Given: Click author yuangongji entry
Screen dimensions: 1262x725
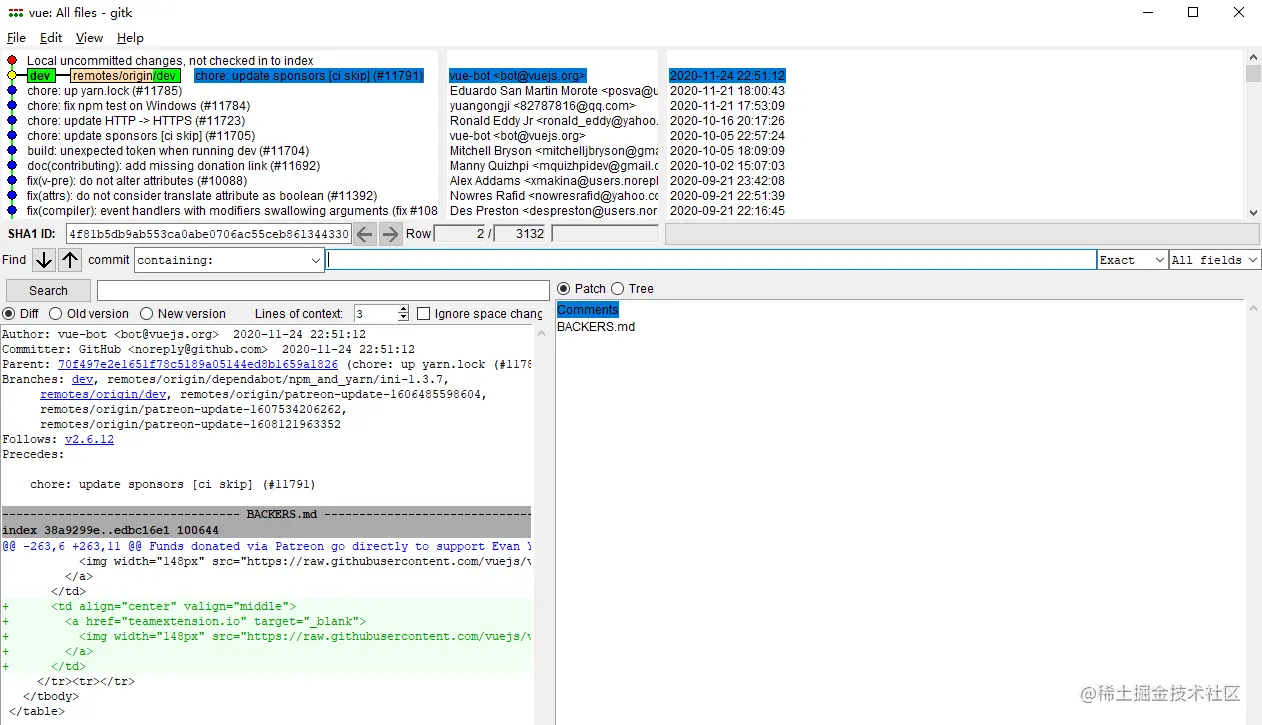Looking at the screenshot, I should [x=542, y=106].
